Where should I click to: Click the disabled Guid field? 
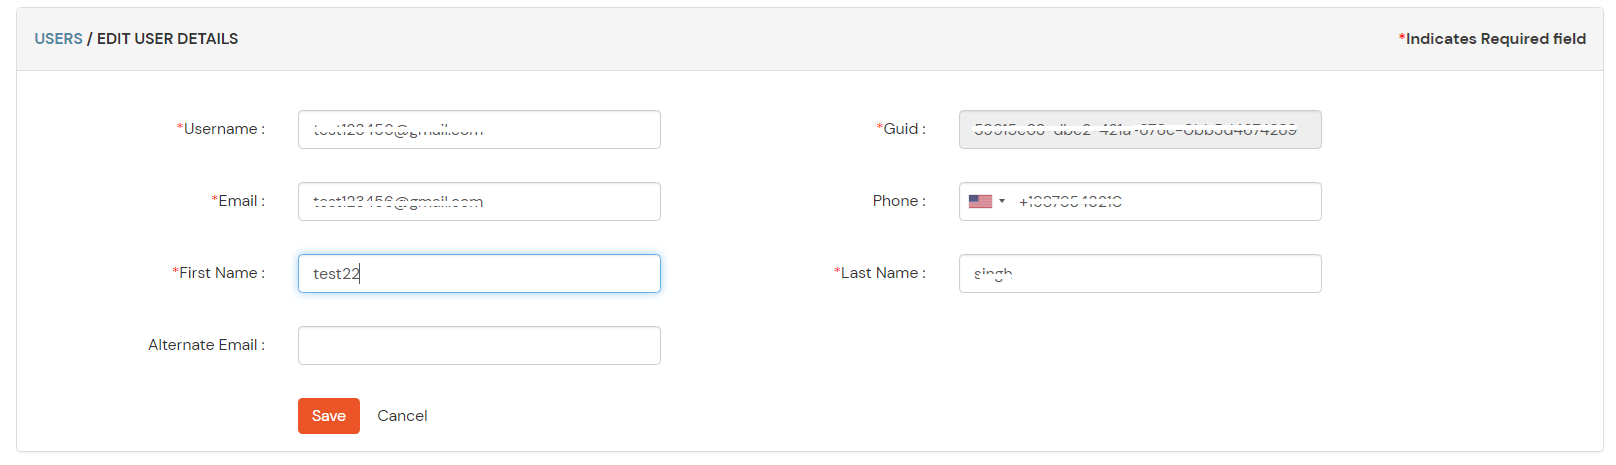tap(1140, 129)
